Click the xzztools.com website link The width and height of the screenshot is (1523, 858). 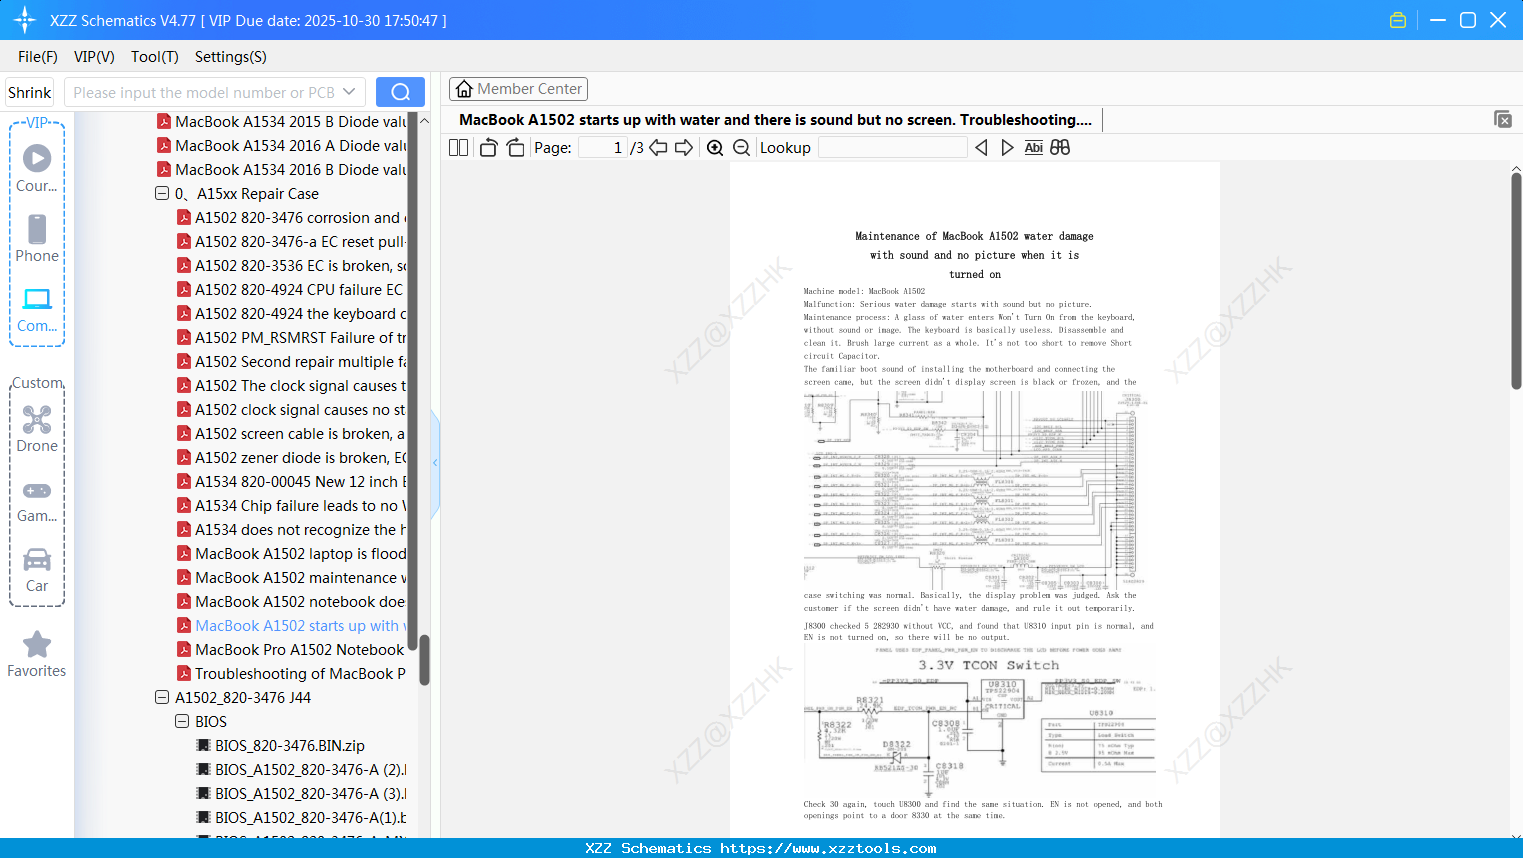click(x=828, y=848)
